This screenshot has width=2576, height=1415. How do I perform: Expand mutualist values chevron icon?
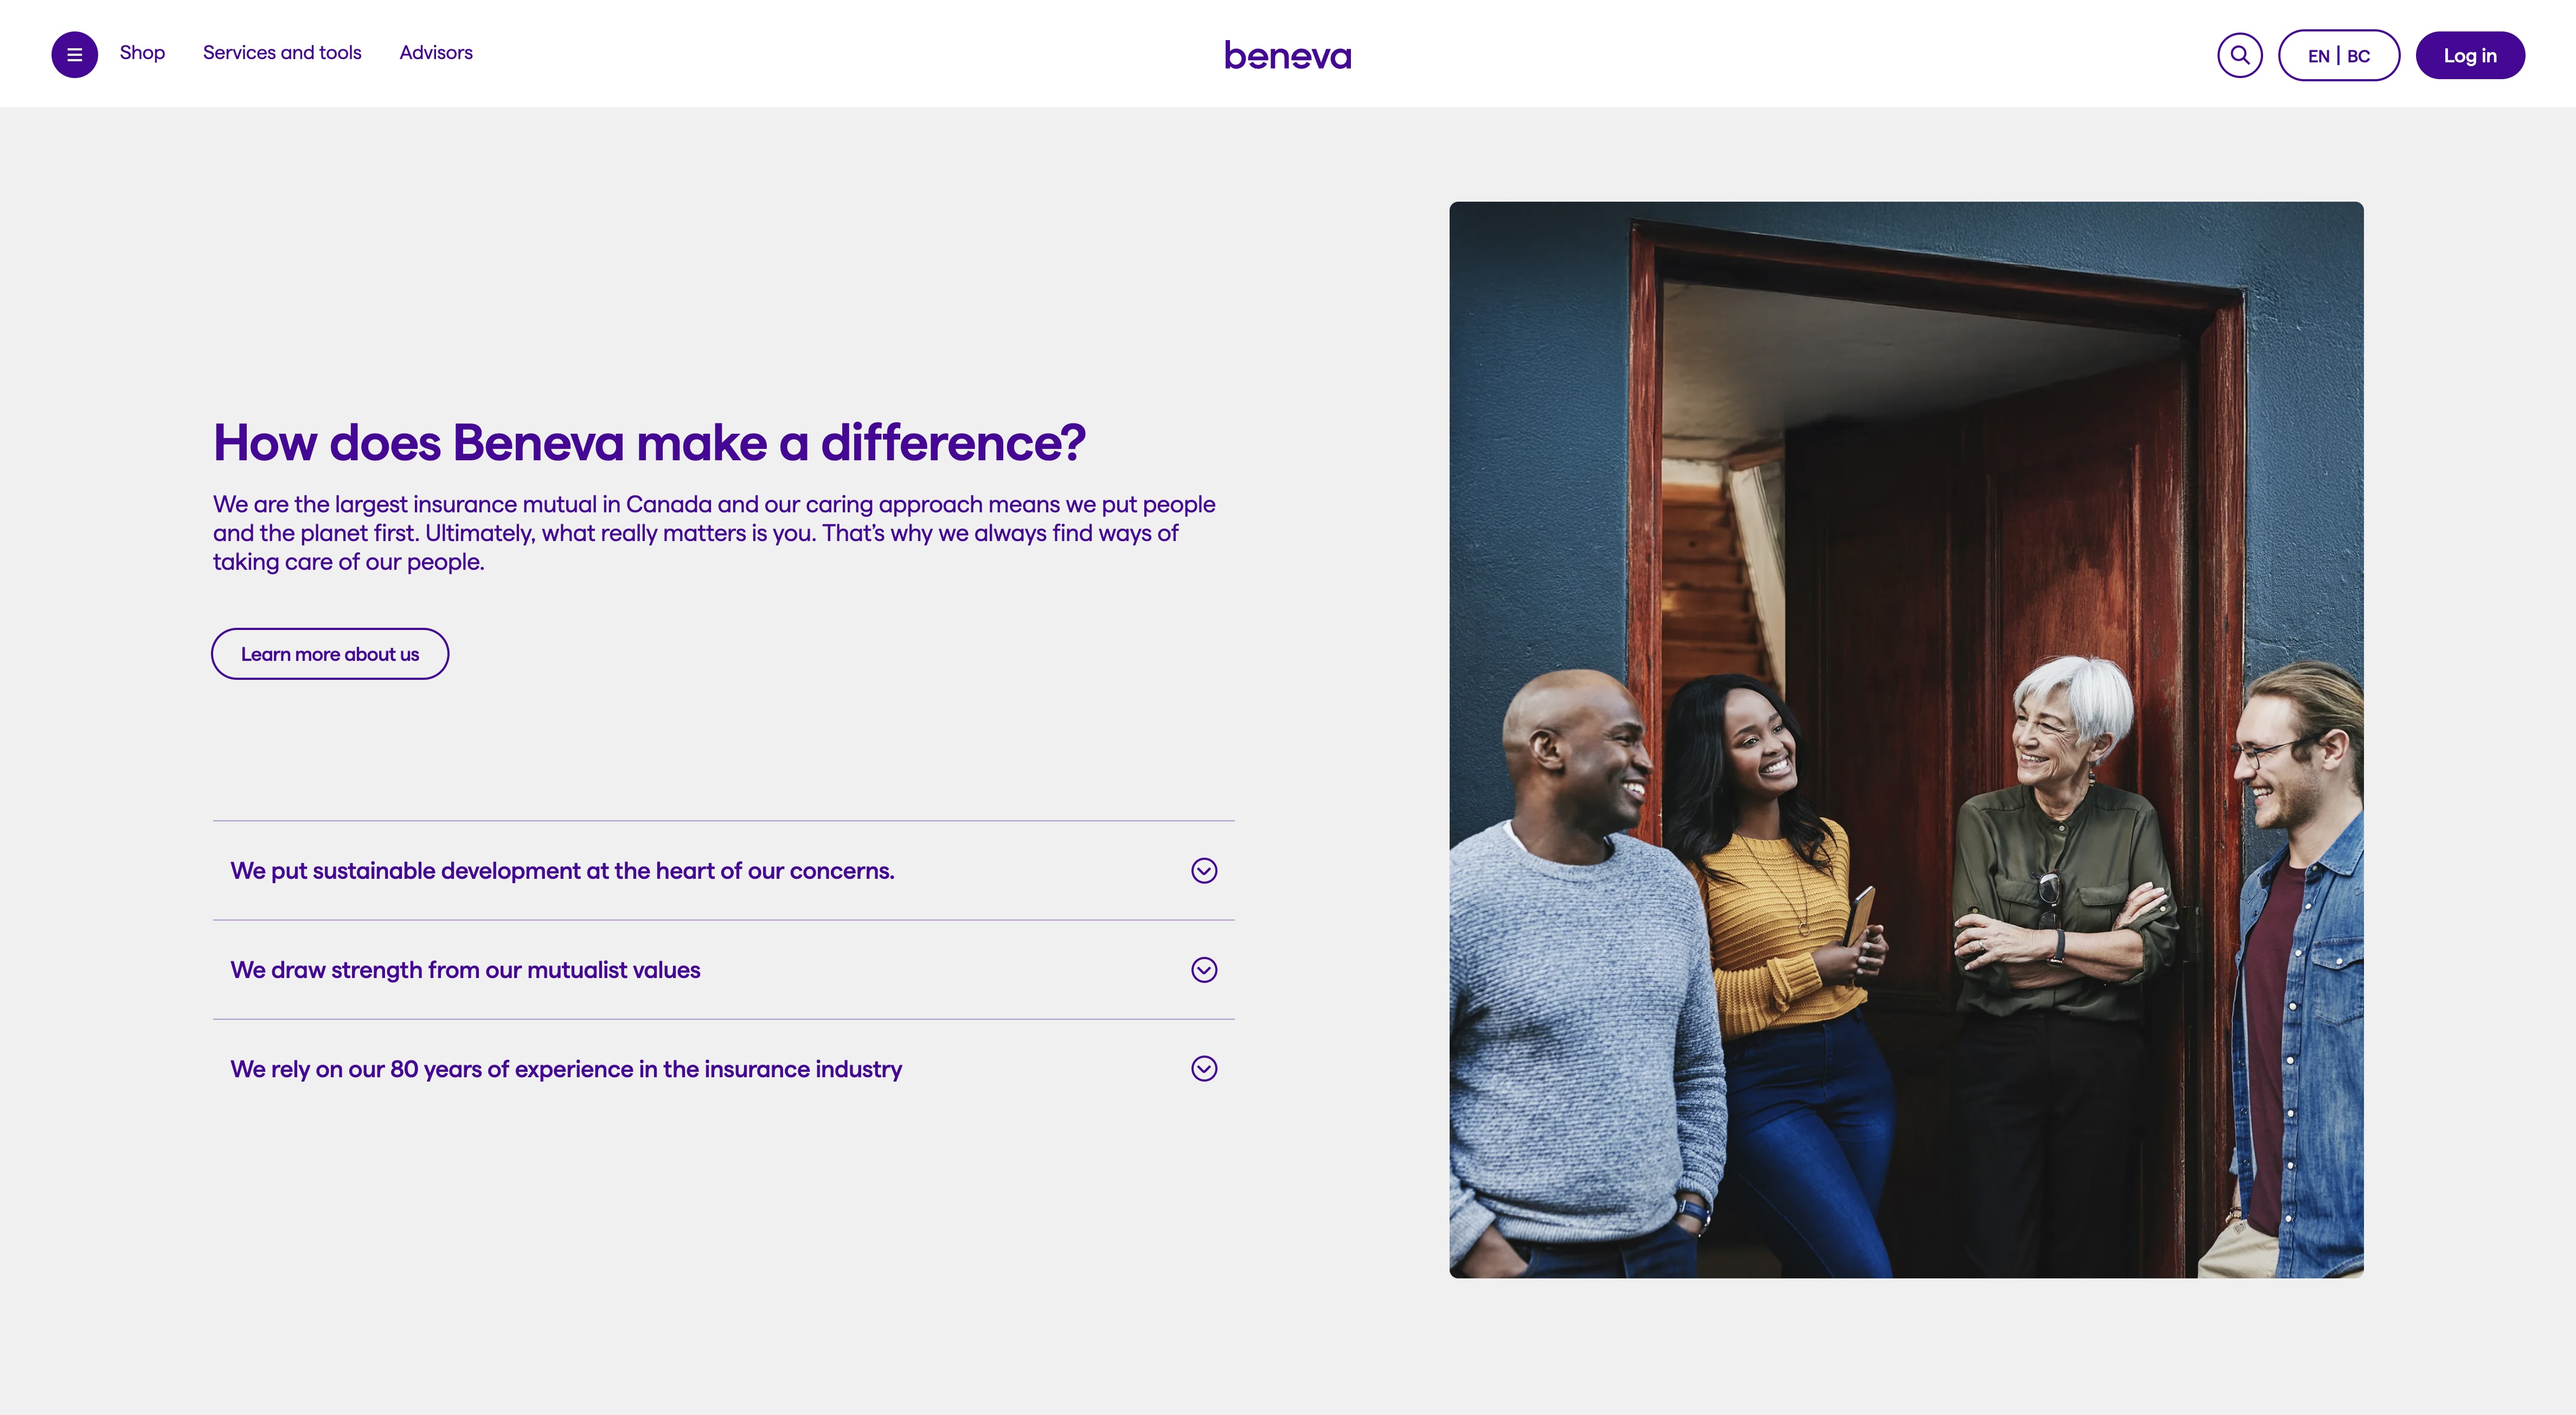pyautogui.click(x=1204, y=970)
